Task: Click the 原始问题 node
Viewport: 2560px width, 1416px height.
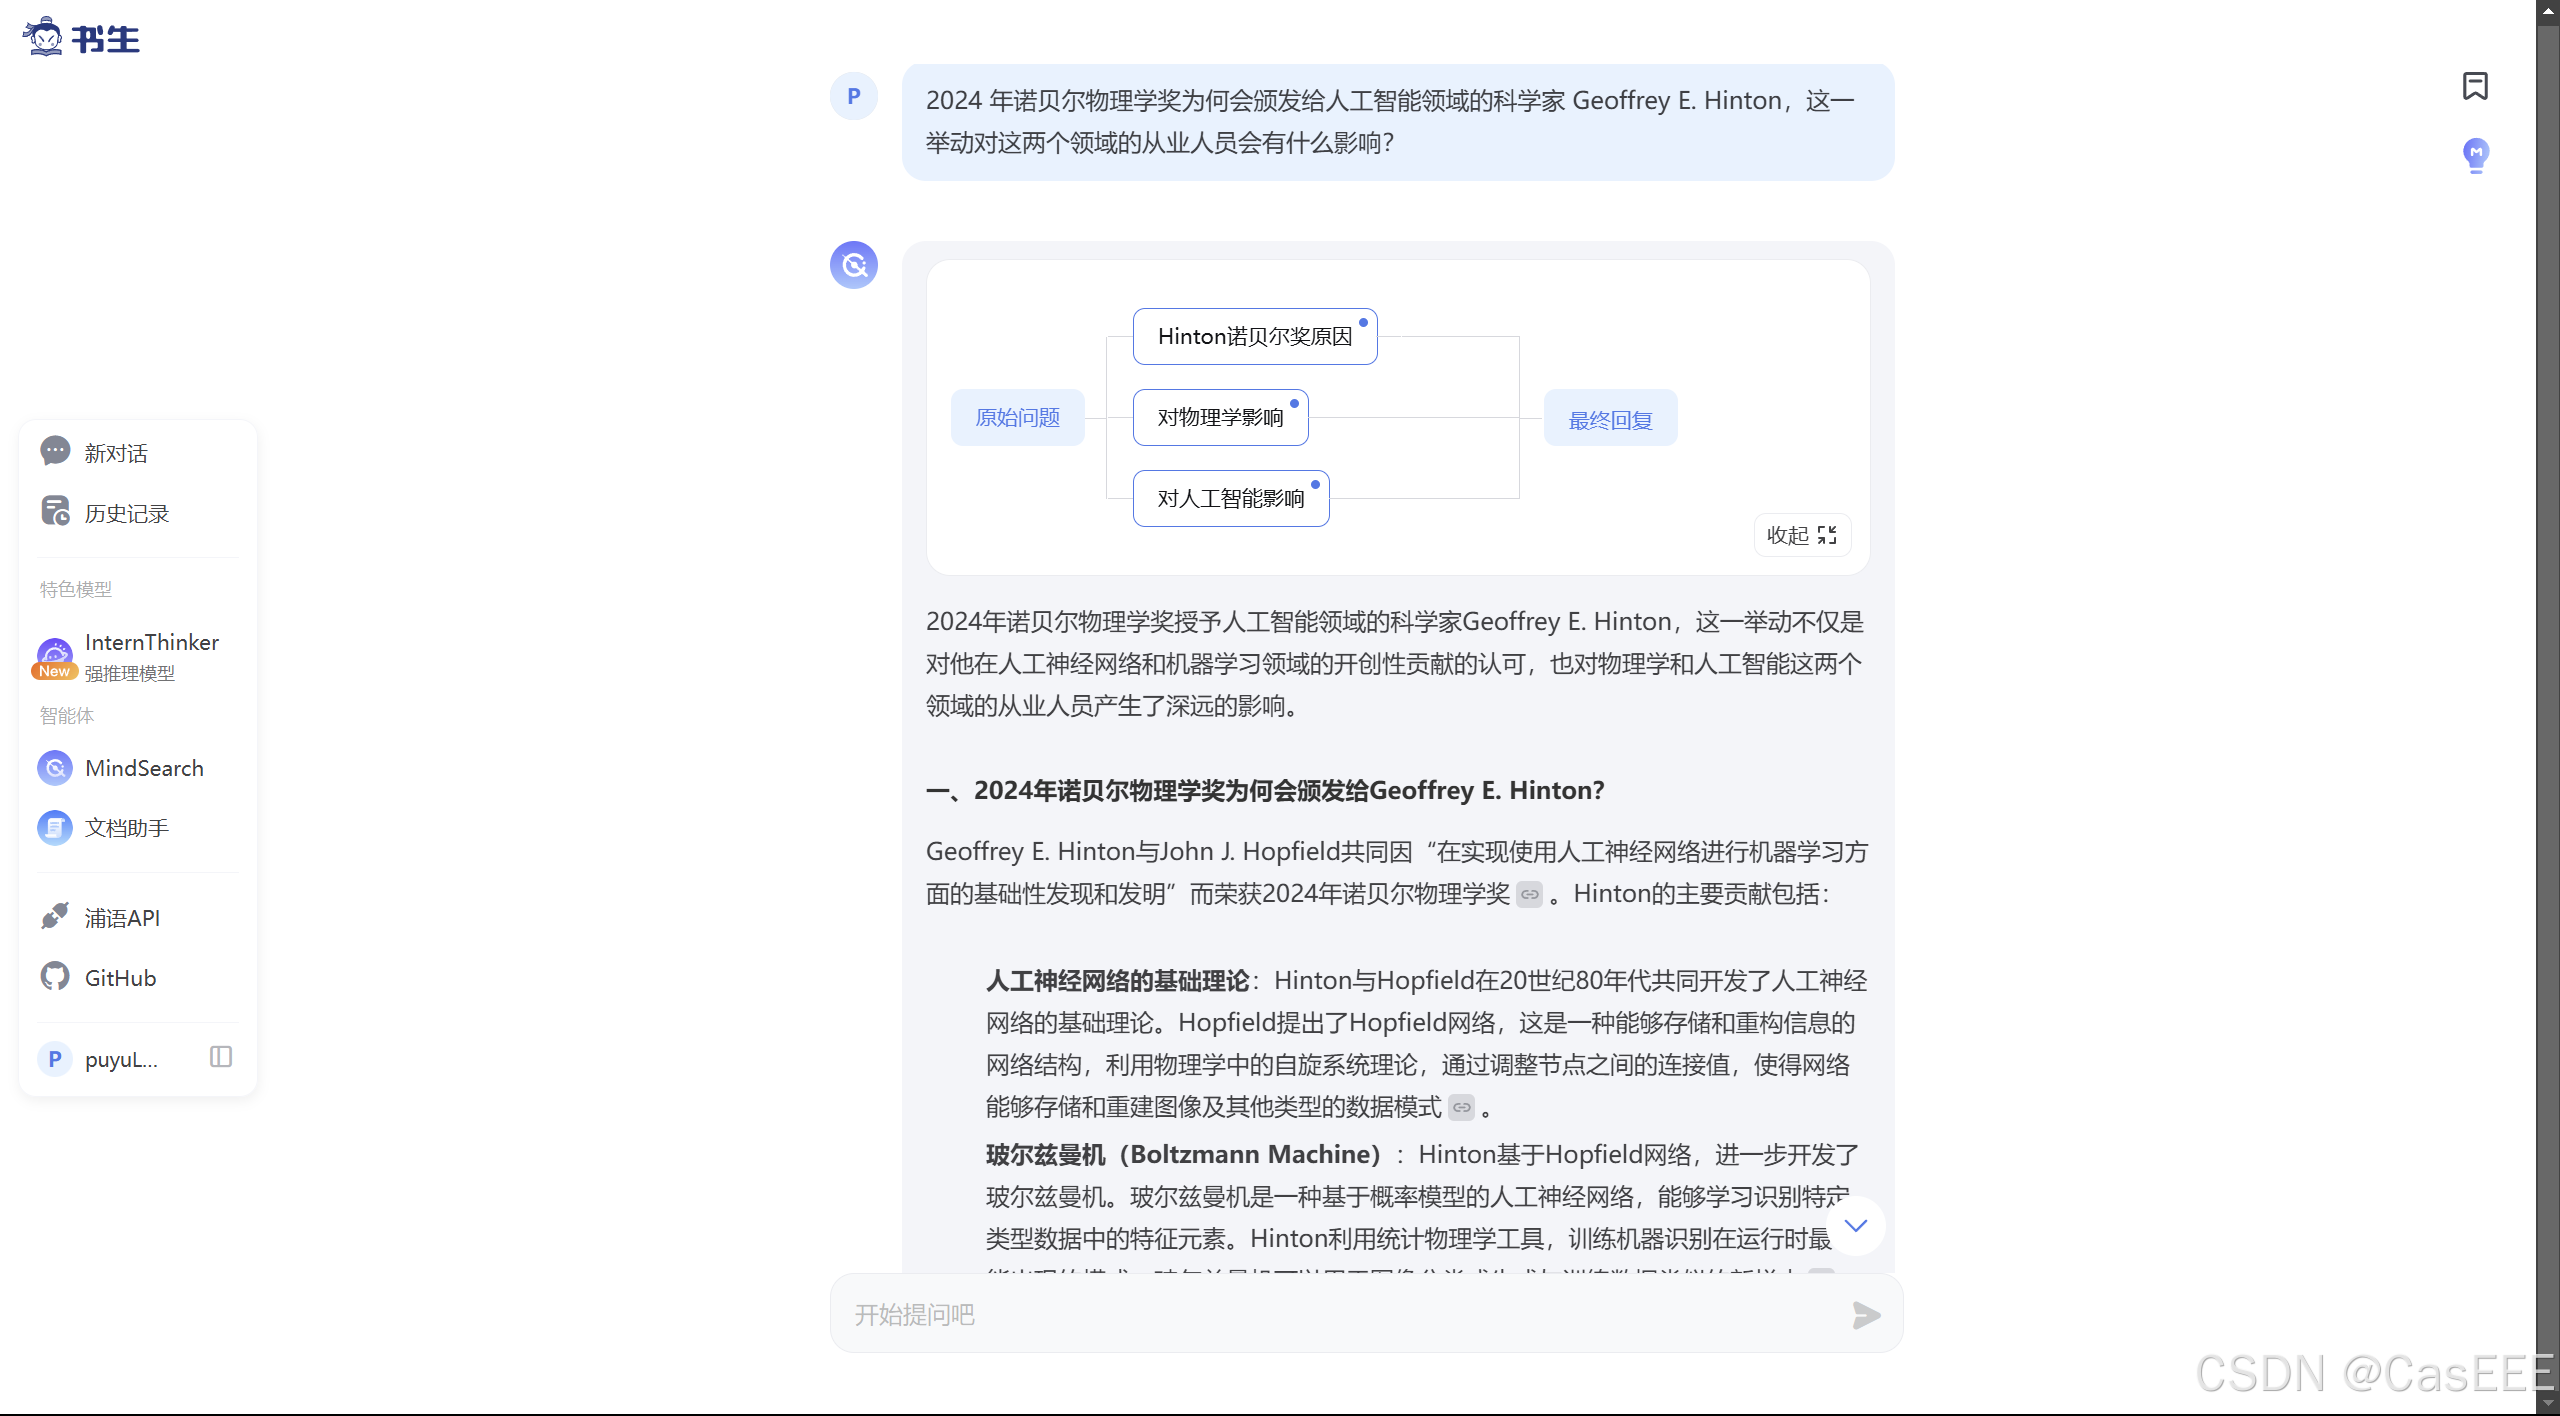Action: (x=1017, y=418)
